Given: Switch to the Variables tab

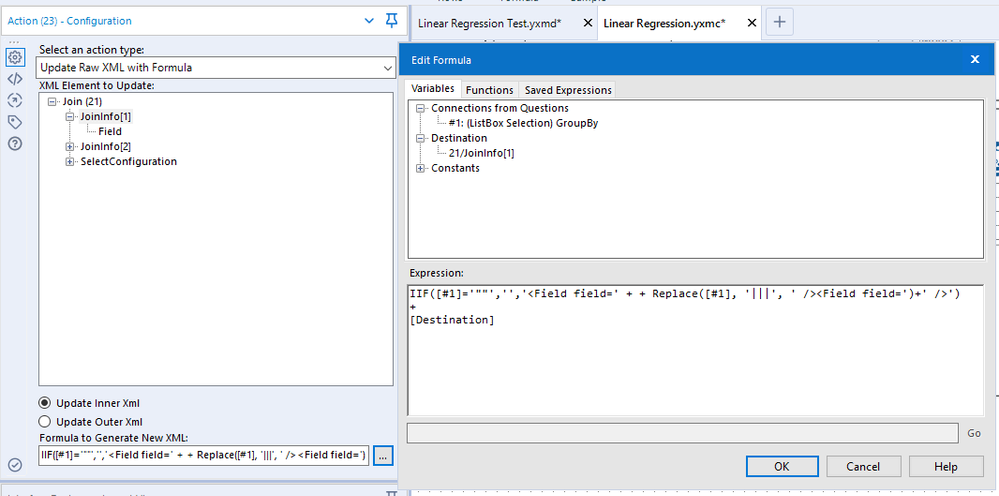Looking at the screenshot, I should 433,89.
